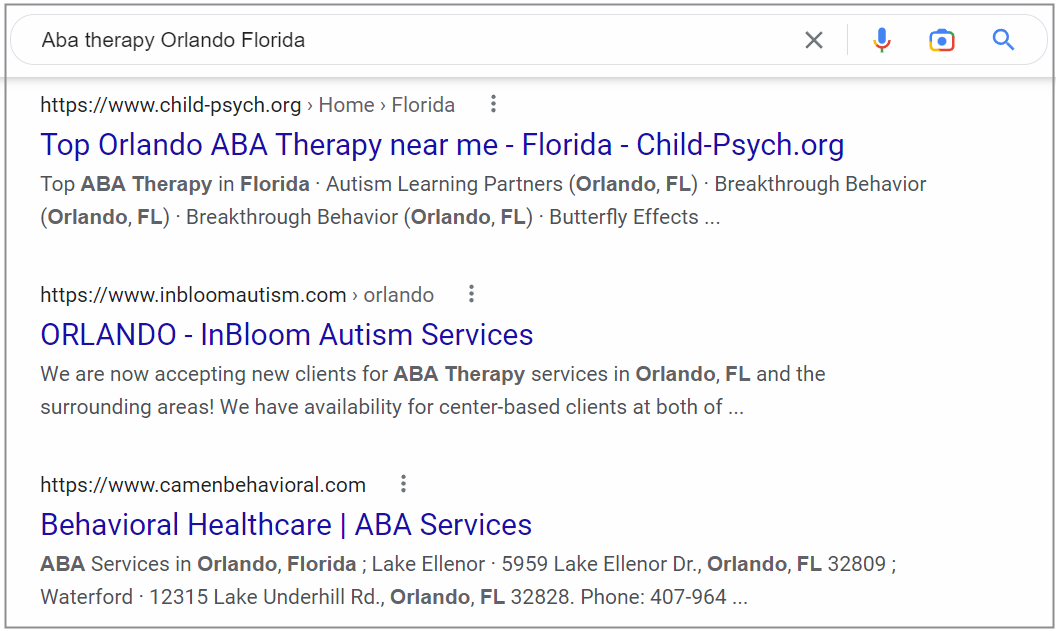The image size is (1056, 631).
Task: Select the "orlando" breadcrumb link
Action: [398, 294]
